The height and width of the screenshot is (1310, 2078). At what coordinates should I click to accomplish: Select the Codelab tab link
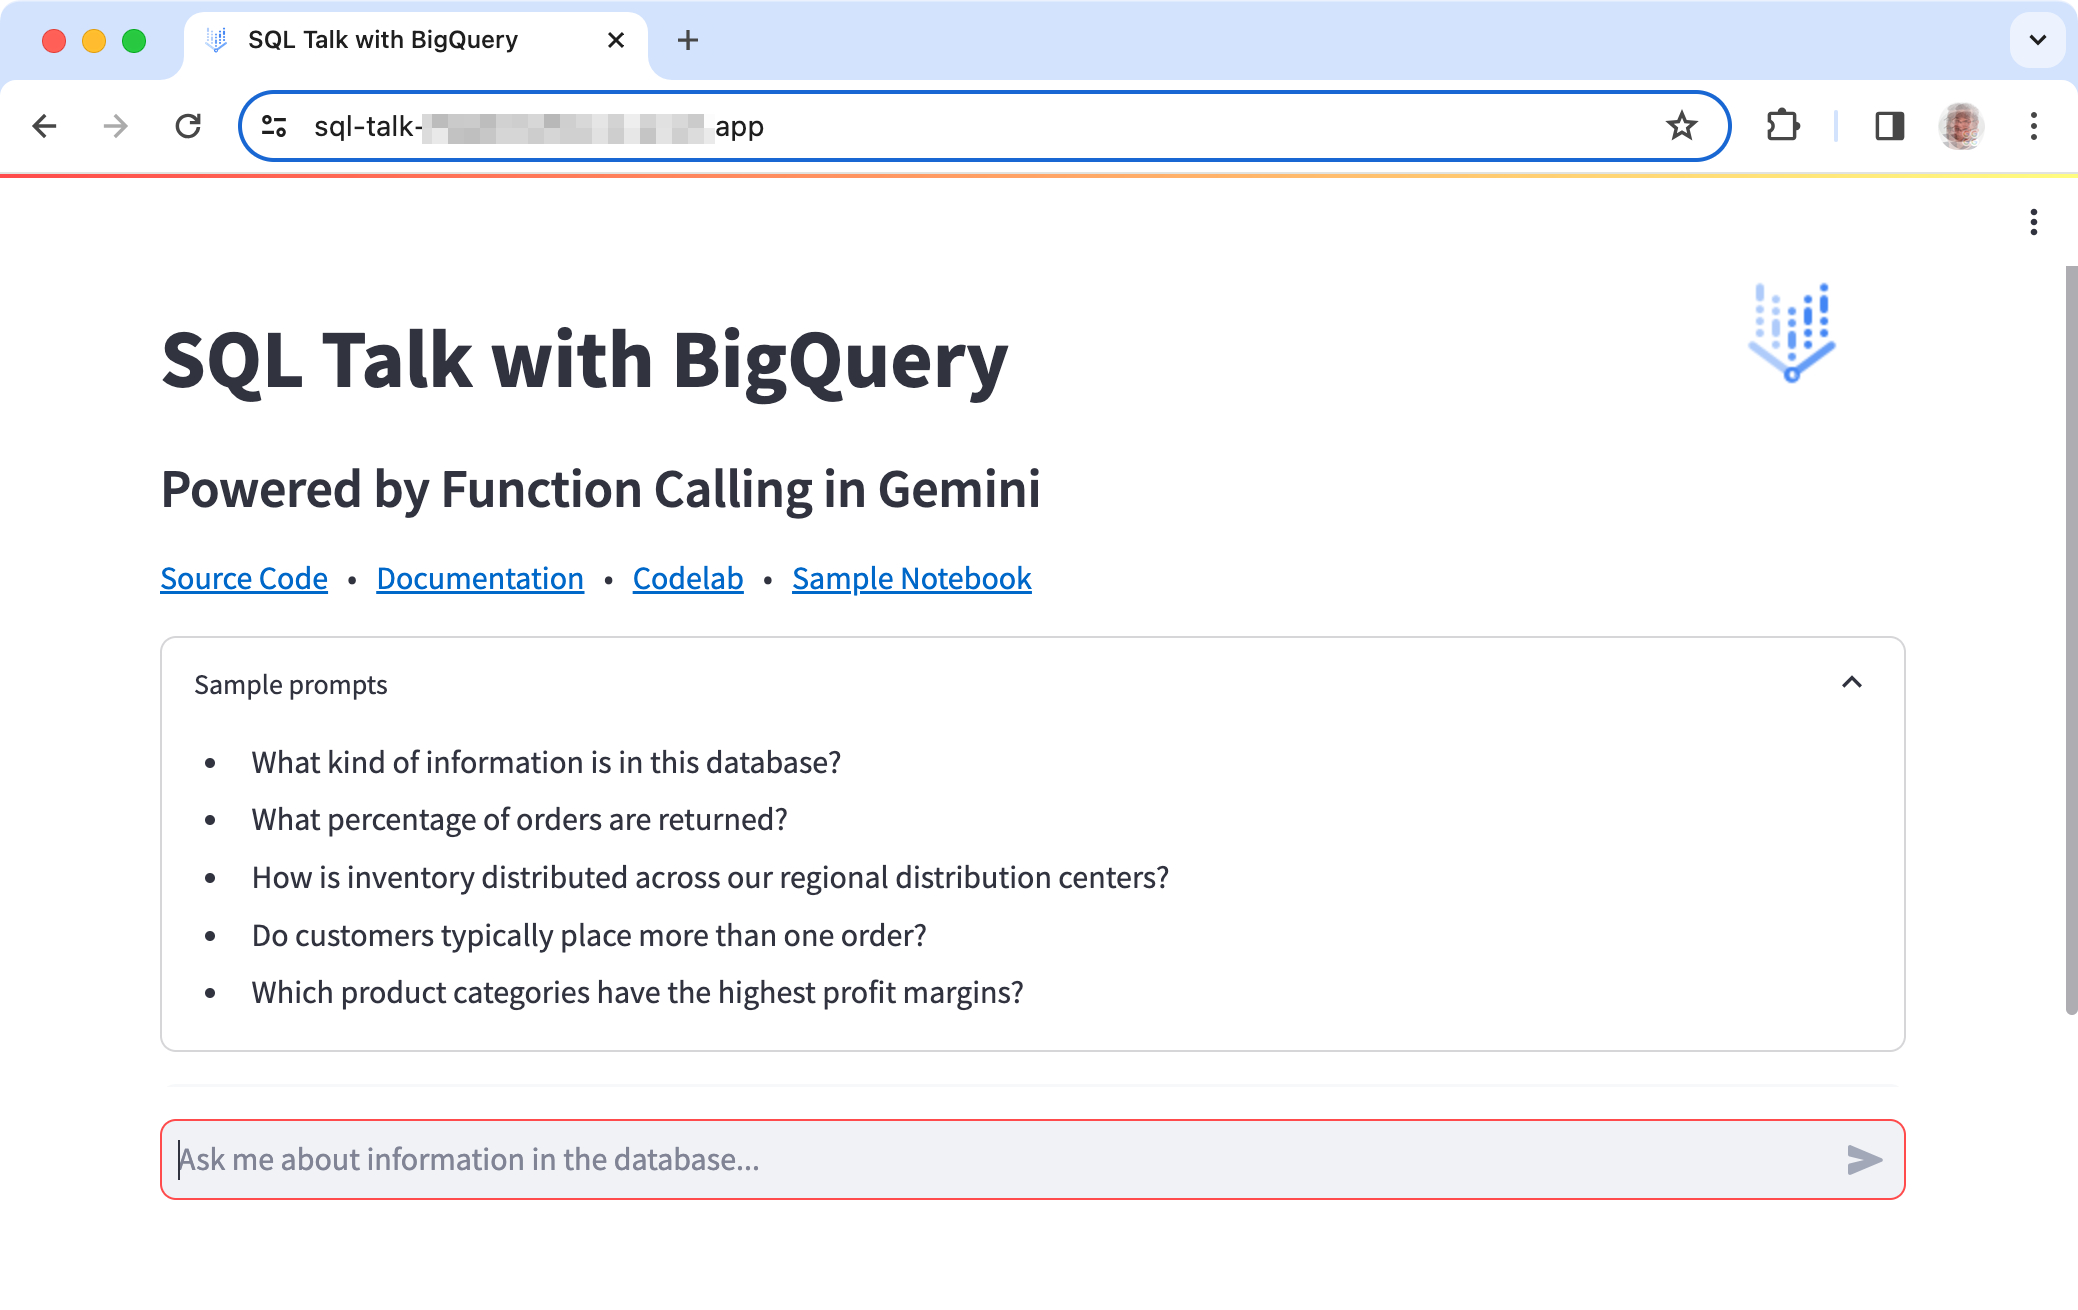(x=688, y=578)
